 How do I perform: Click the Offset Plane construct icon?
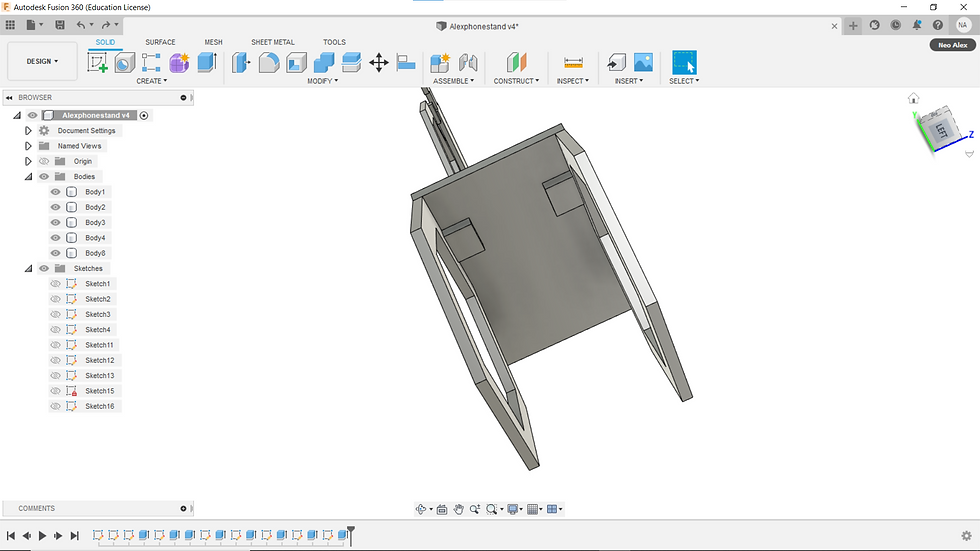tap(516, 62)
